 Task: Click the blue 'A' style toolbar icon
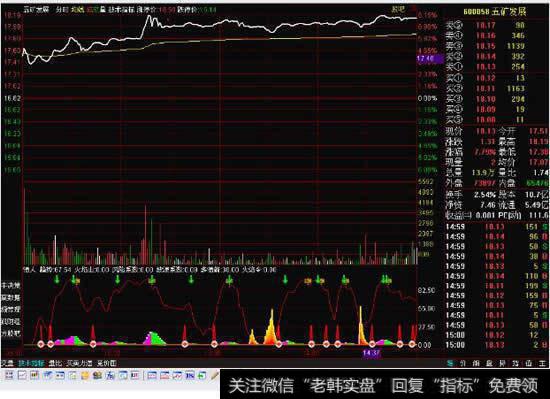point(110,376)
